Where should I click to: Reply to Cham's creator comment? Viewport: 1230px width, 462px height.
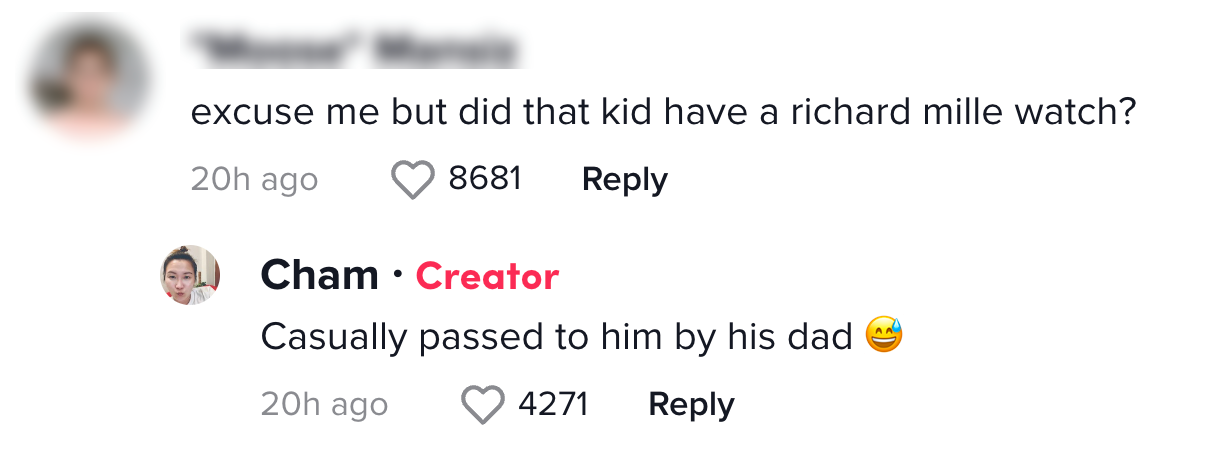[691, 405]
